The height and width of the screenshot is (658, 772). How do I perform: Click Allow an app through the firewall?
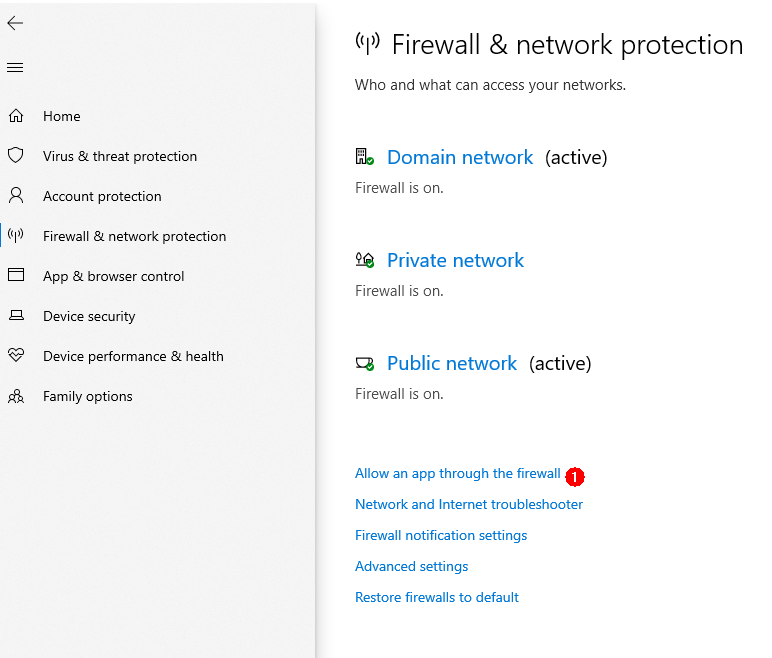pos(457,473)
